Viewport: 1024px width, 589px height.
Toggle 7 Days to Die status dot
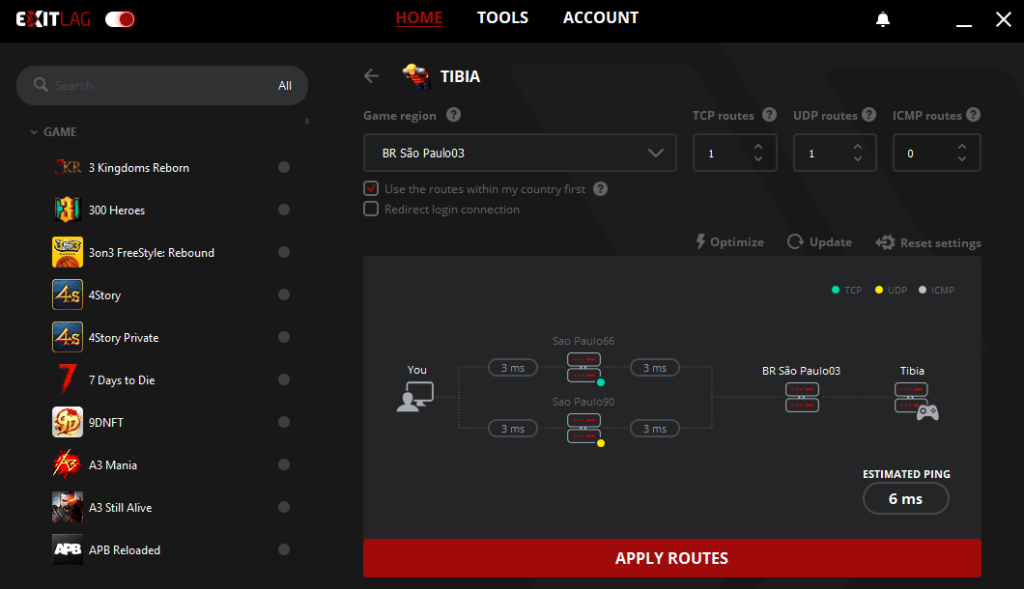pyautogui.click(x=283, y=379)
